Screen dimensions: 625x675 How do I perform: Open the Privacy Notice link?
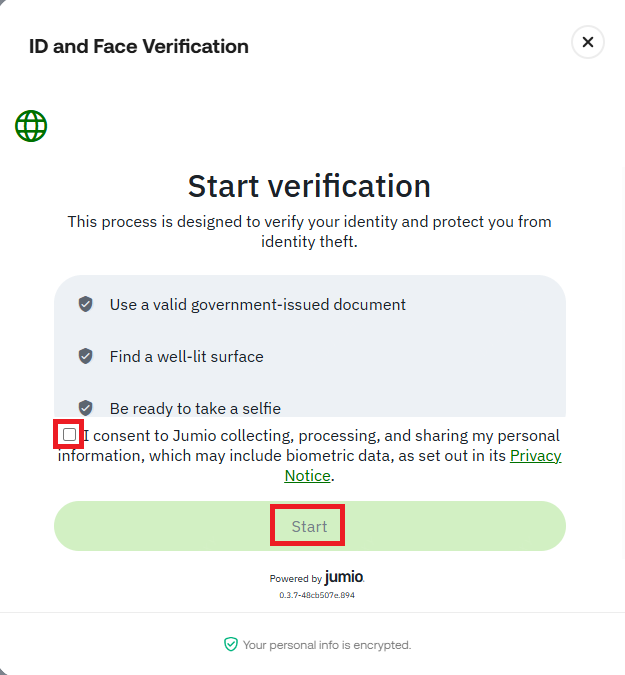click(x=536, y=456)
